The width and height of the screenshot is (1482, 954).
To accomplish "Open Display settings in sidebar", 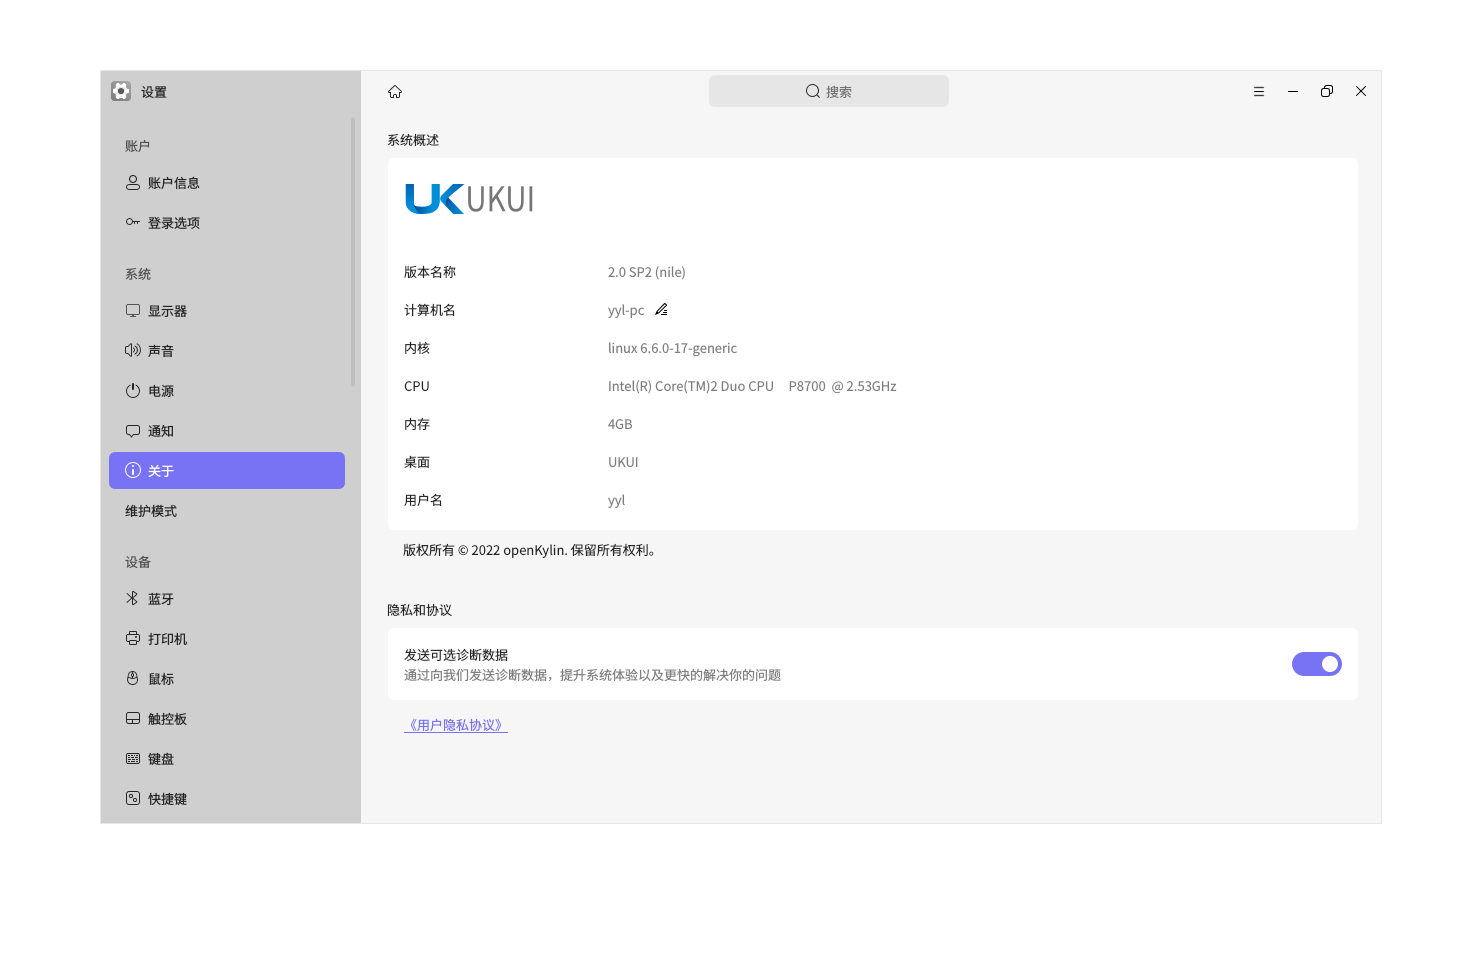I will (167, 311).
